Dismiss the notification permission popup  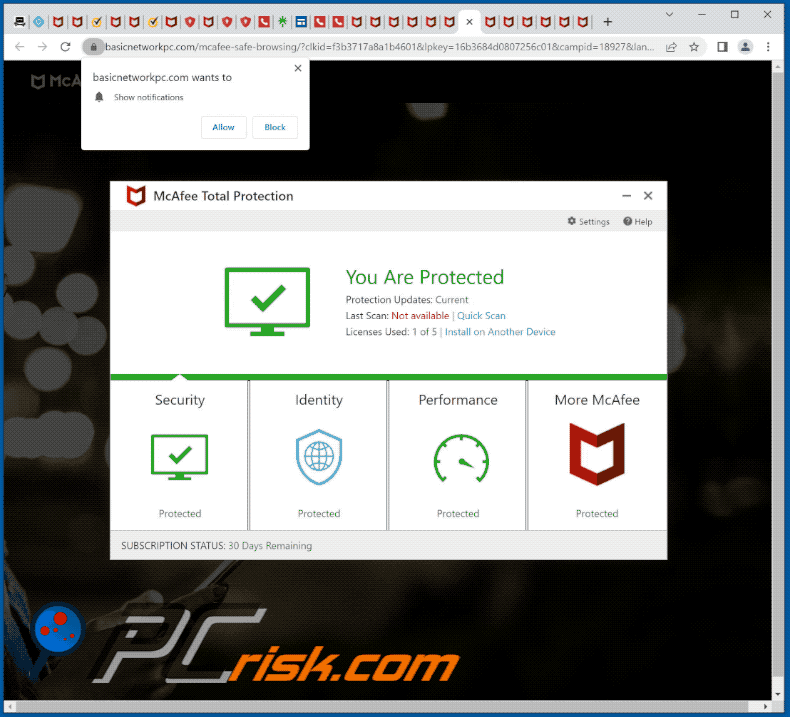click(298, 68)
